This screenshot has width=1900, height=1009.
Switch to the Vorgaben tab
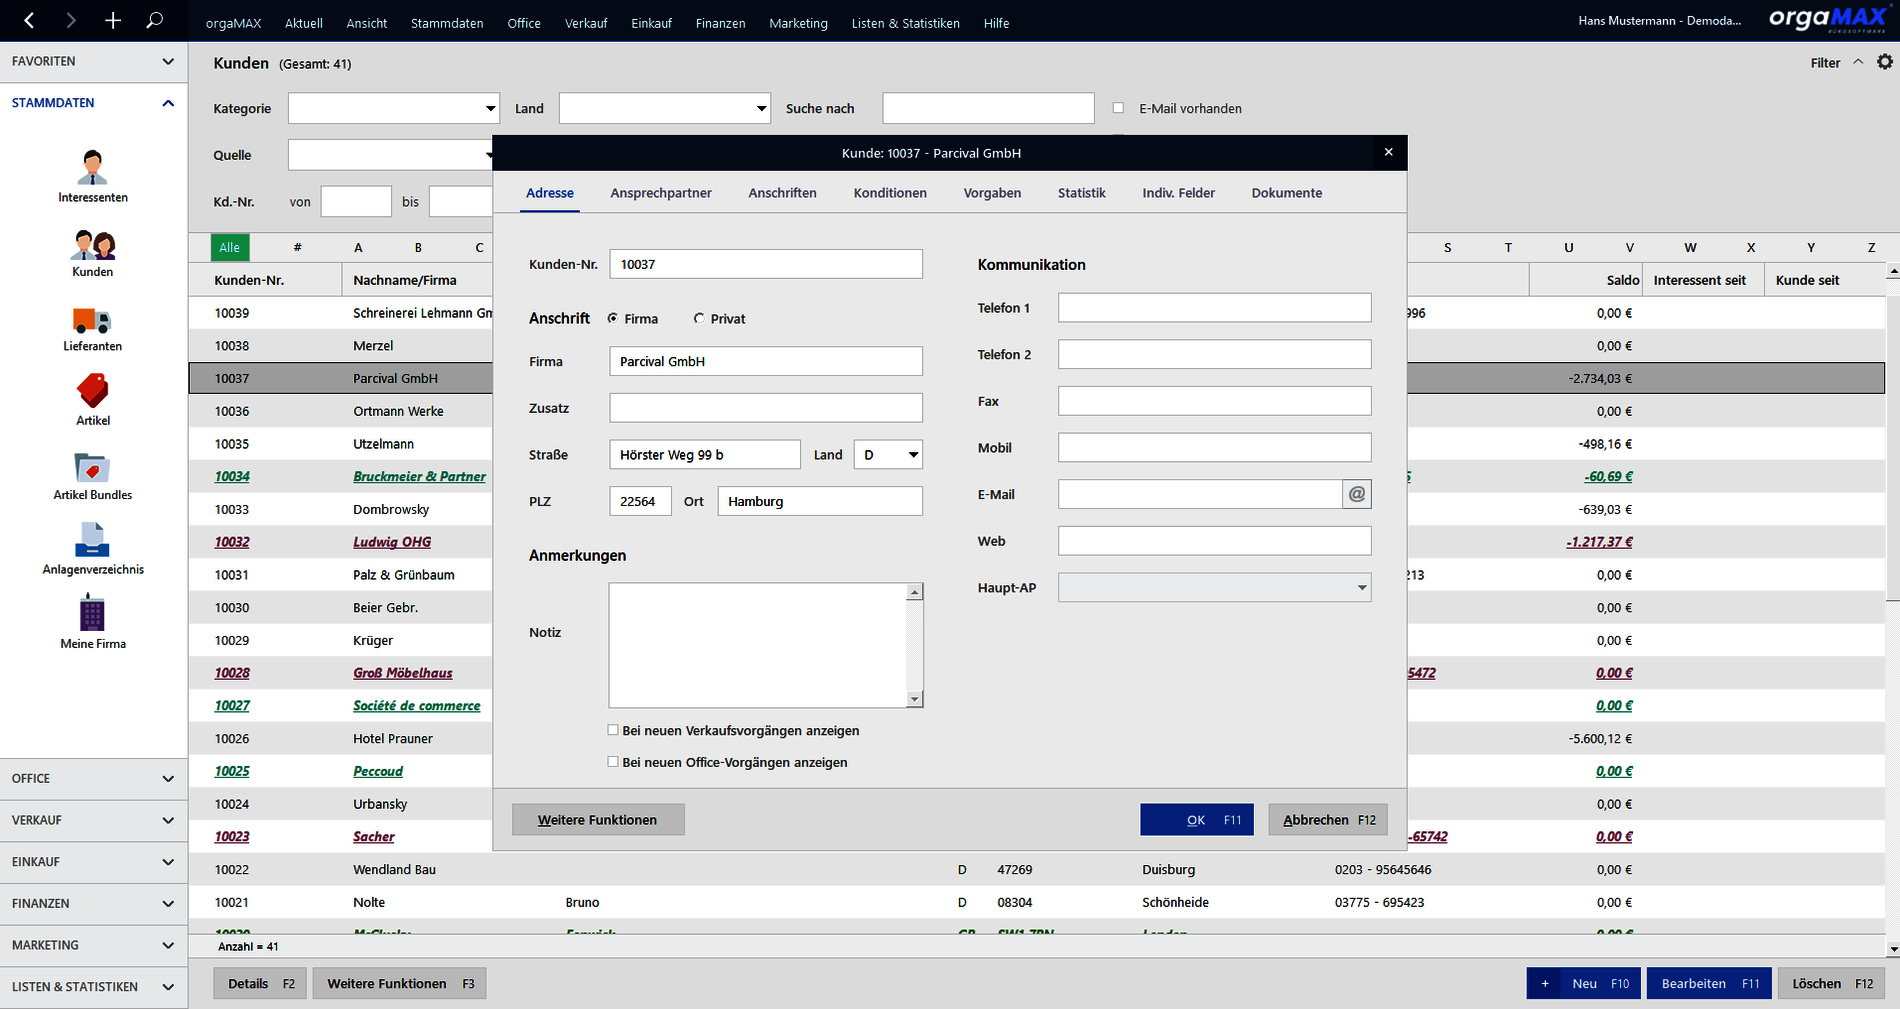992,193
